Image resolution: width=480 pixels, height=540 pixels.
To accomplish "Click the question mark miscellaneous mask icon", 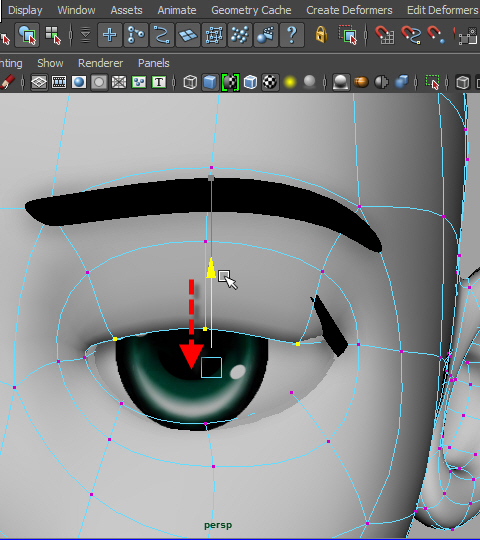I will [x=292, y=35].
